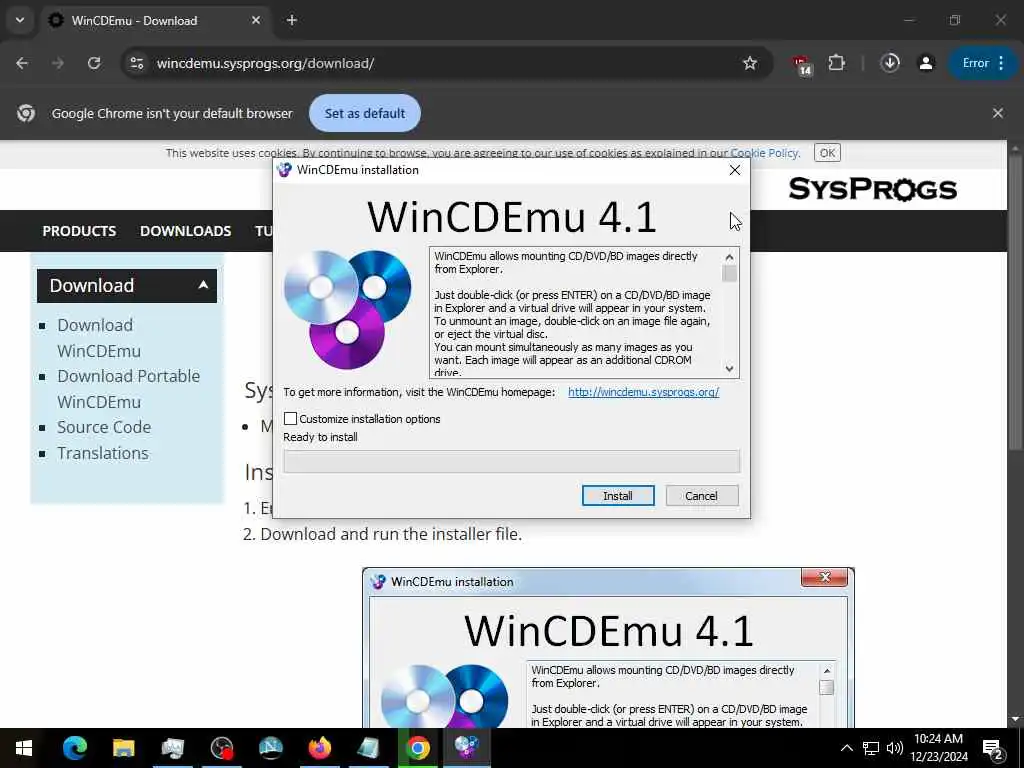Open Download WinCDEmu sidebar link
The height and width of the screenshot is (768, 1024).
click(99, 338)
